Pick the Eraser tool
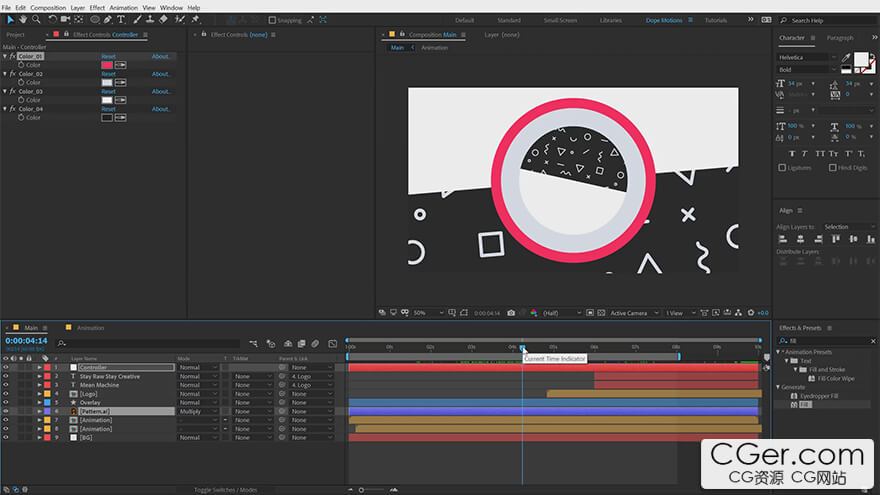 163,19
